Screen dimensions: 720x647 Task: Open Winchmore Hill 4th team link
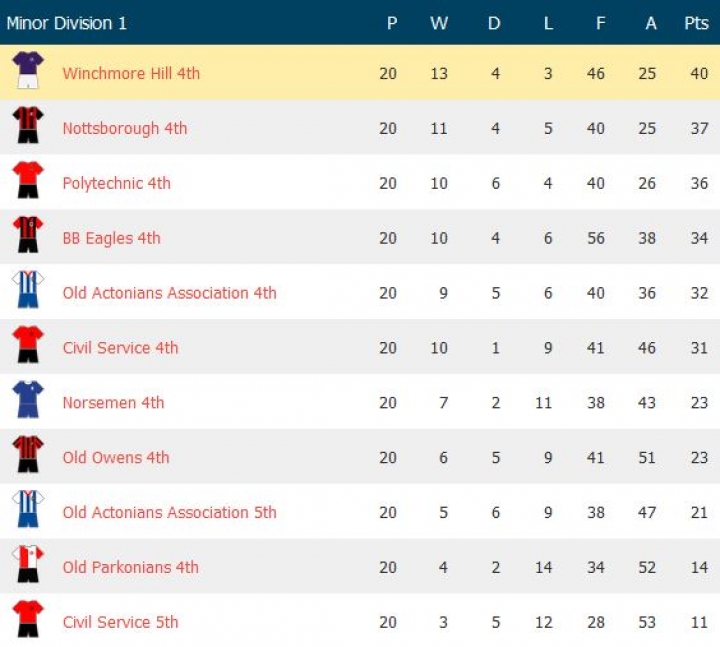point(131,73)
